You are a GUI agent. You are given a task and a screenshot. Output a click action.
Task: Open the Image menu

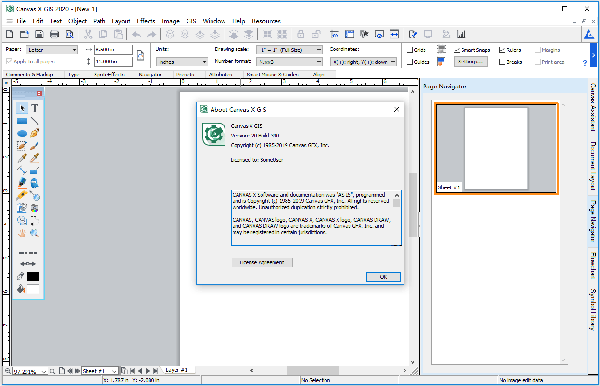(170, 21)
